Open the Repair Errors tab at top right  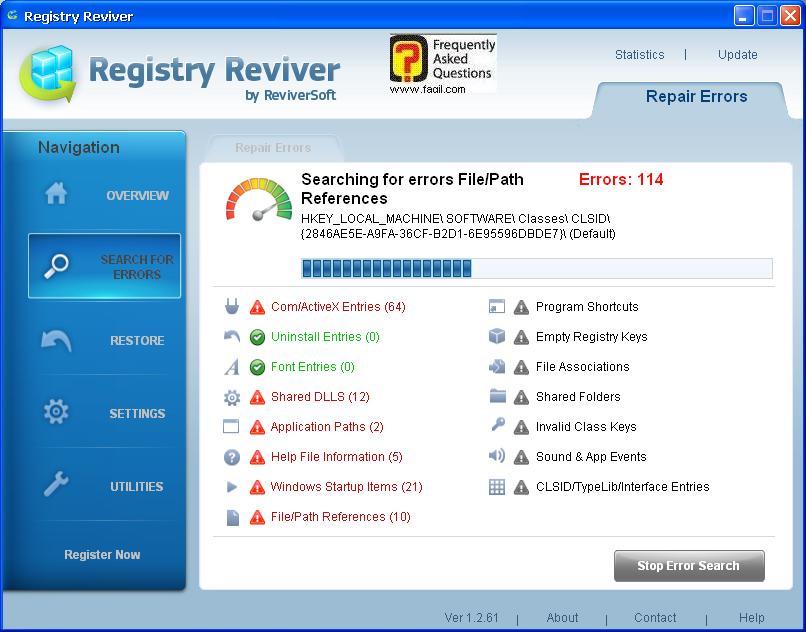pos(696,97)
